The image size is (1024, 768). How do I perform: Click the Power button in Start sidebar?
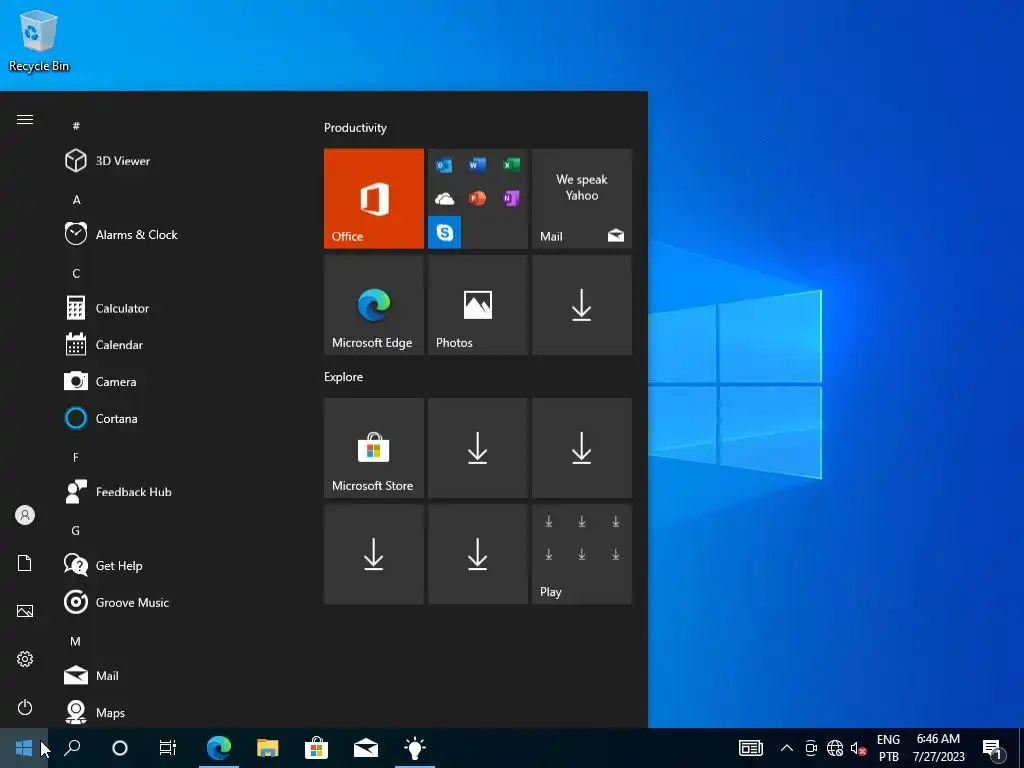point(25,707)
